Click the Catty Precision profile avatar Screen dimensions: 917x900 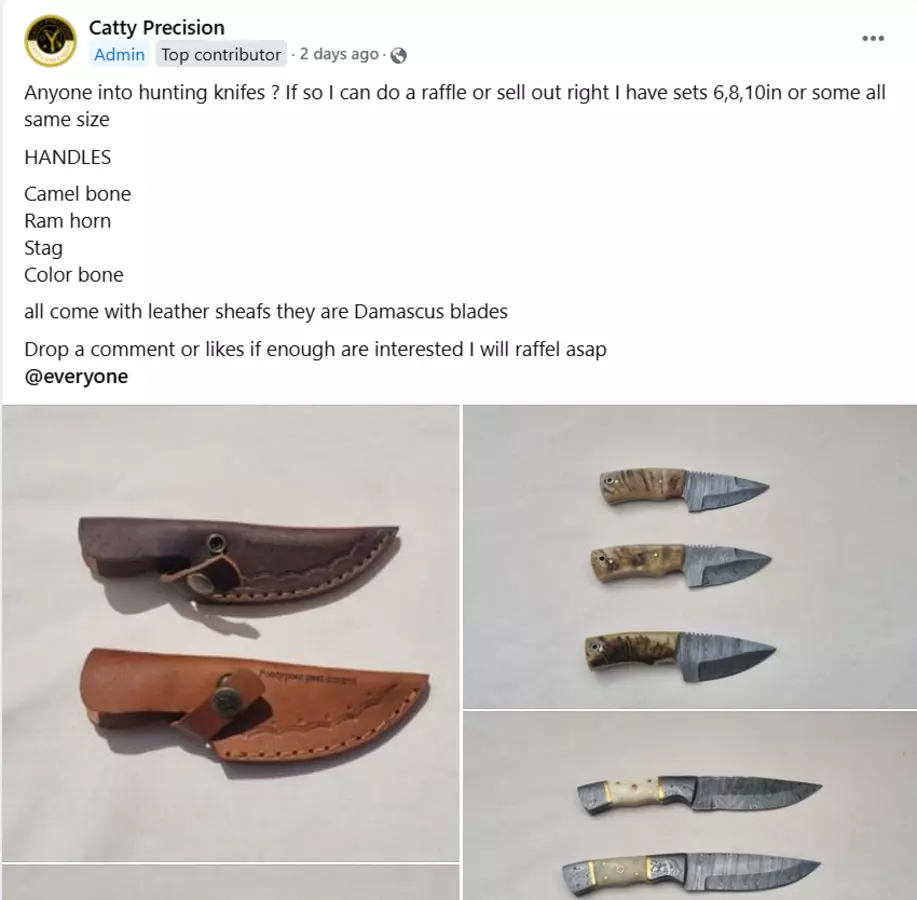coord(50,41)
